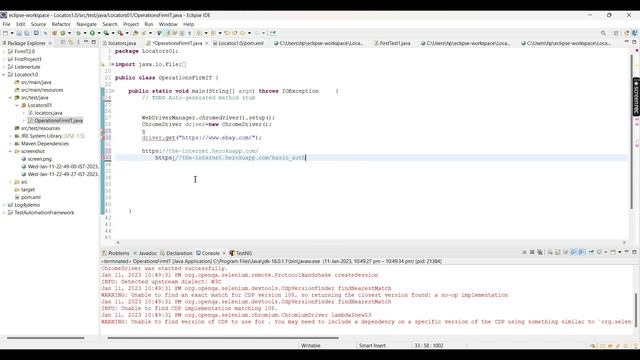Expand the Log4jdemo project
This screenshot has width=640, height=360.
4,205
